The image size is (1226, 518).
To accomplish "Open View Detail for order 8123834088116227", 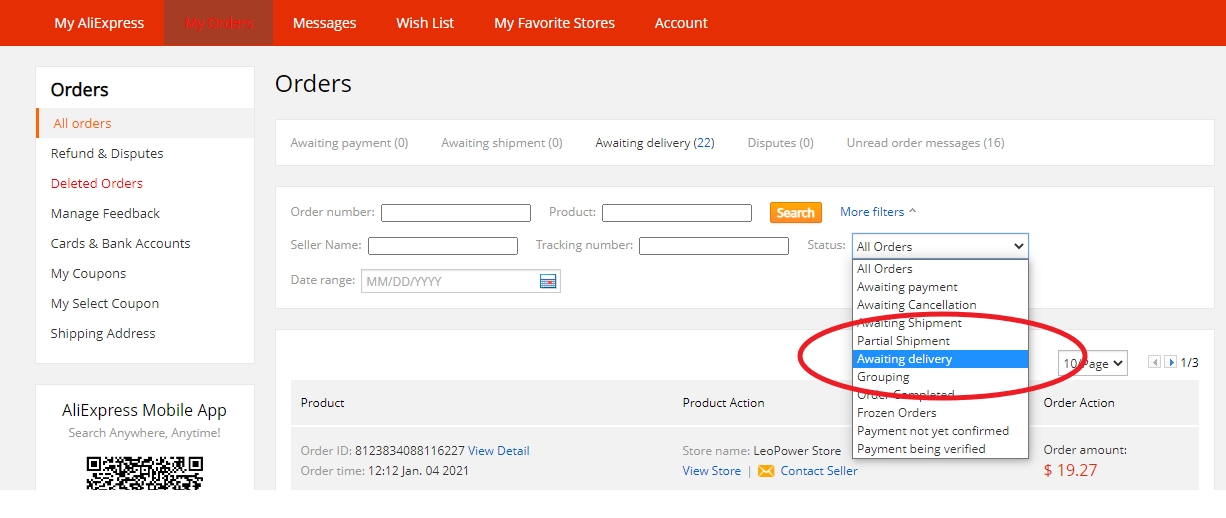I will 499,451.
